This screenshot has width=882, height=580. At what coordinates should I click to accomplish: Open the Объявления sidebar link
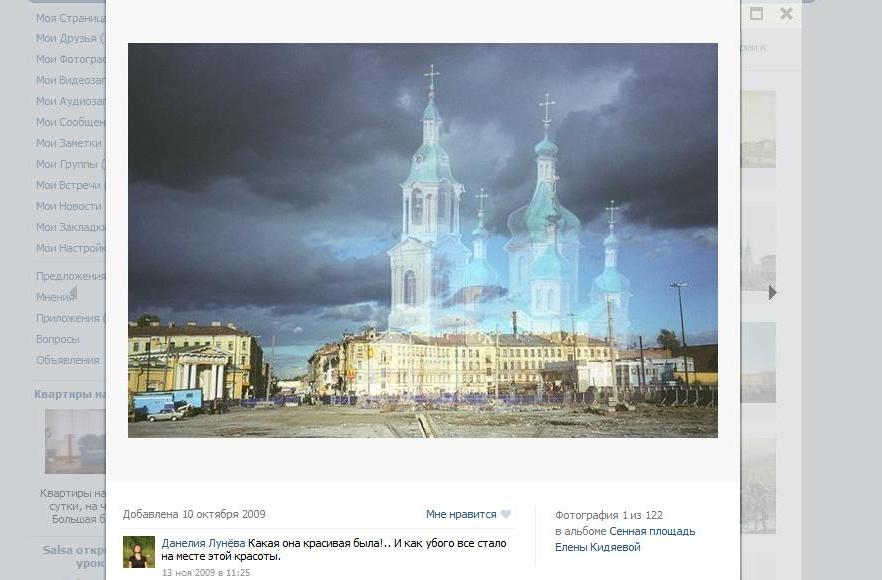tap(68, 360)
